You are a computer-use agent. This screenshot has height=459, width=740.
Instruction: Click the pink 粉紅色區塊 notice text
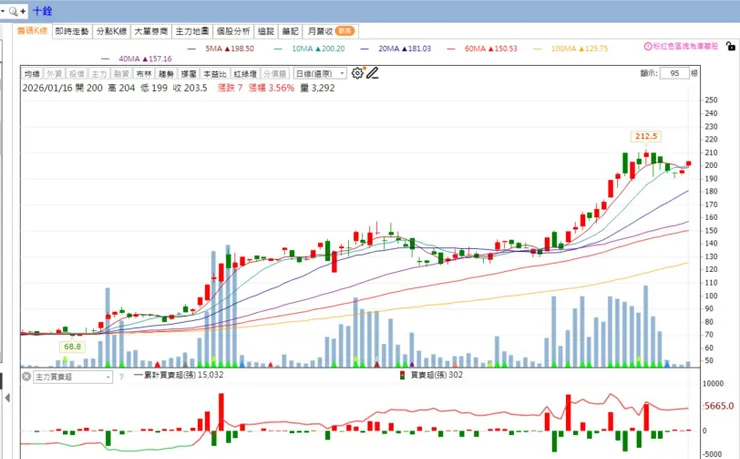point(686,46)
